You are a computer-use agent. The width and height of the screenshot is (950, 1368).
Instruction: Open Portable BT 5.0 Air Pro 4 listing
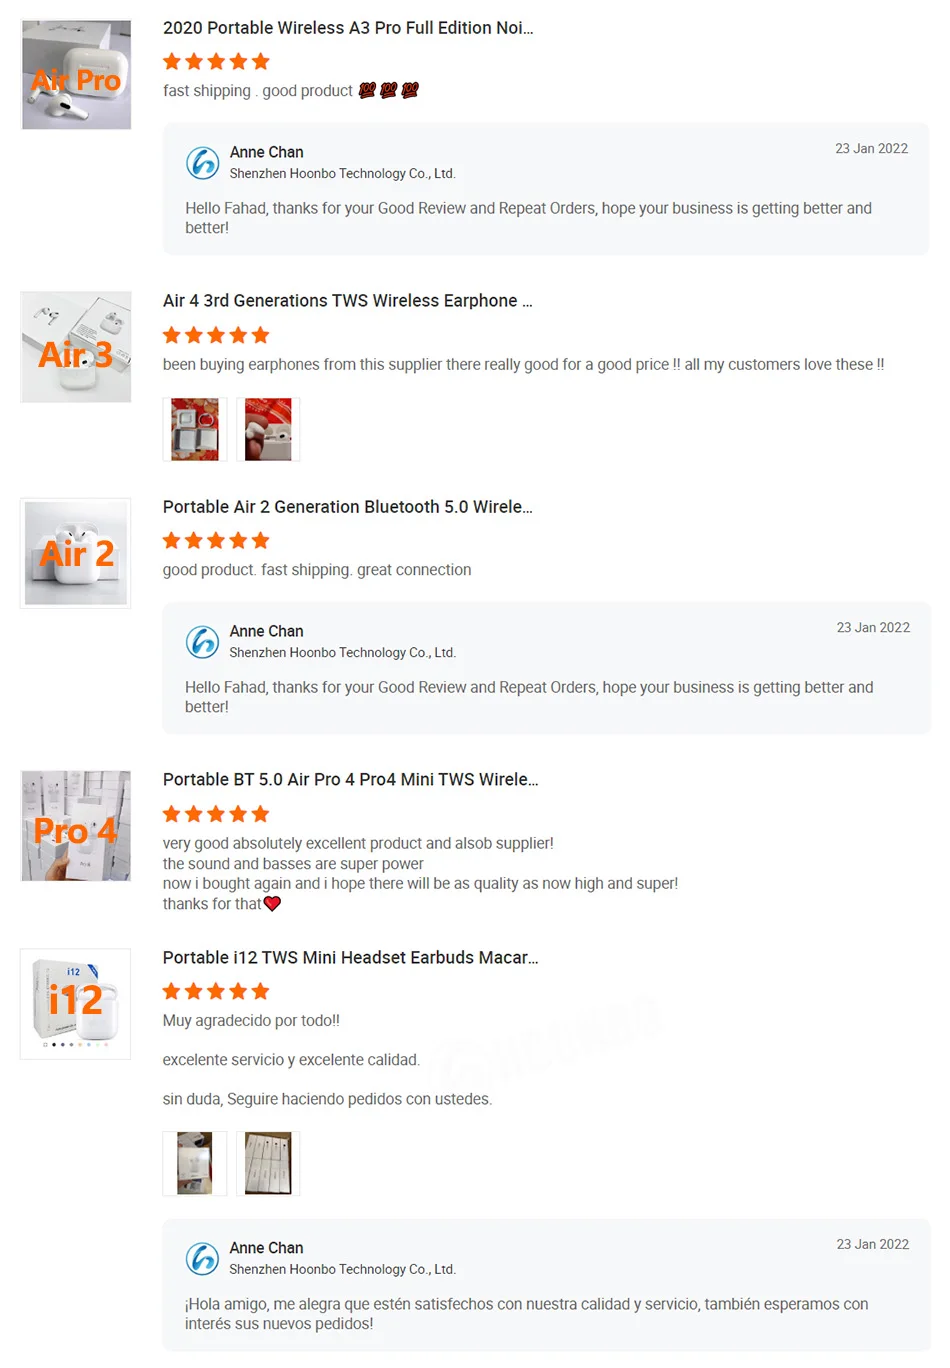point(351,780)
